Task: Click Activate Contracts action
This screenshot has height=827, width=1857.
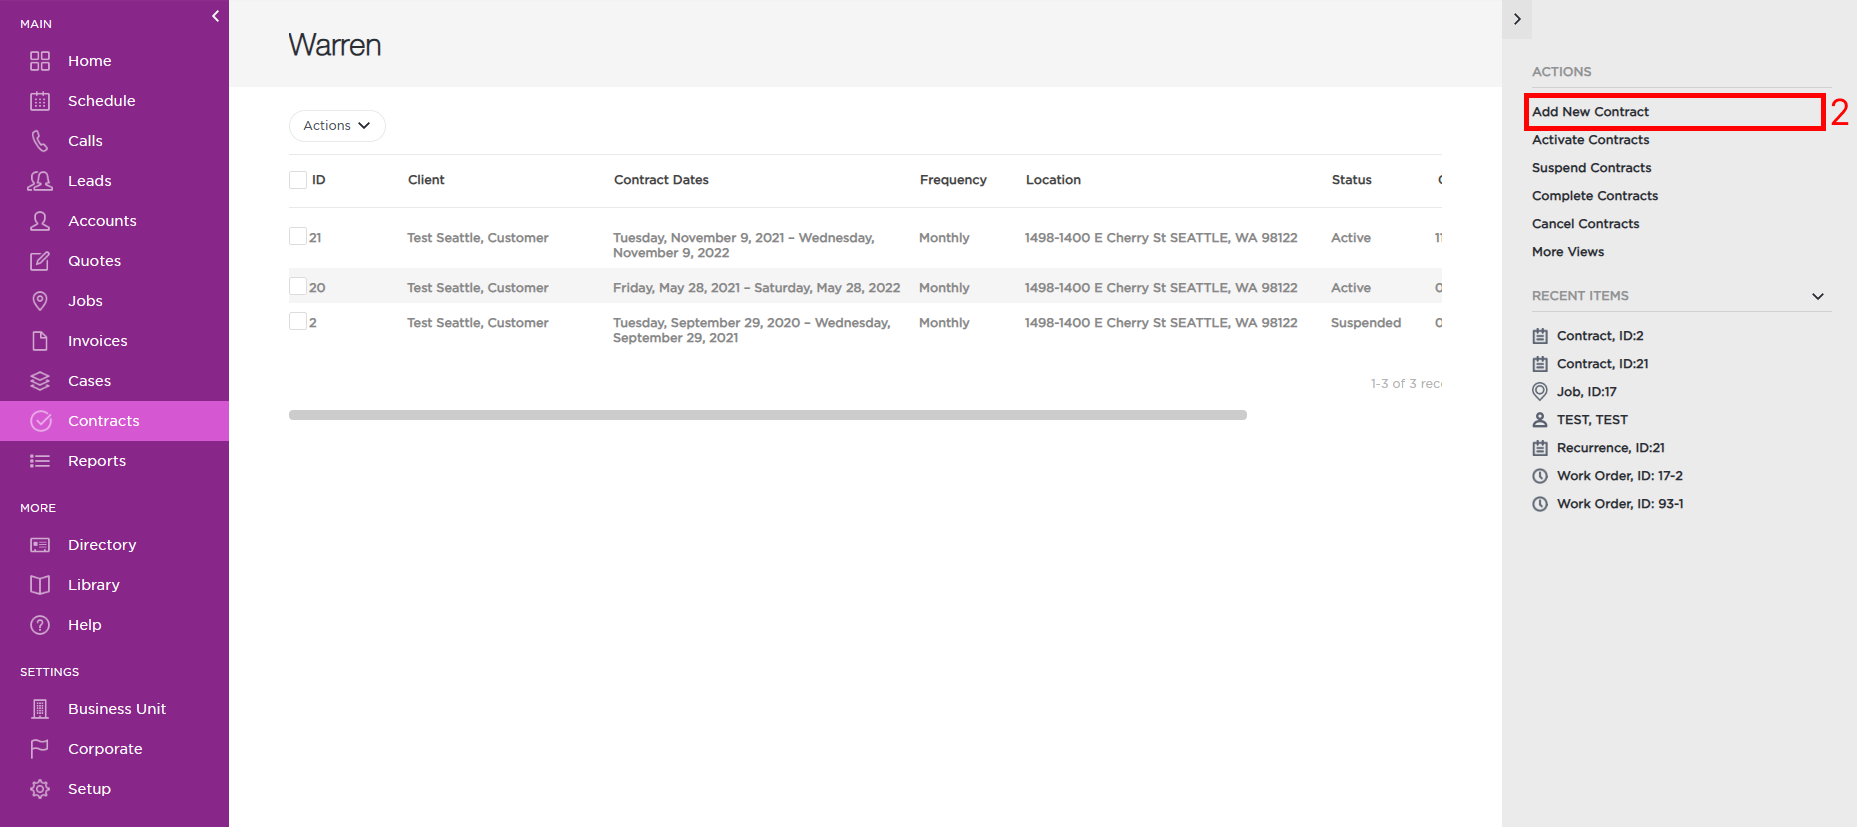Action: coord(1590,140)
